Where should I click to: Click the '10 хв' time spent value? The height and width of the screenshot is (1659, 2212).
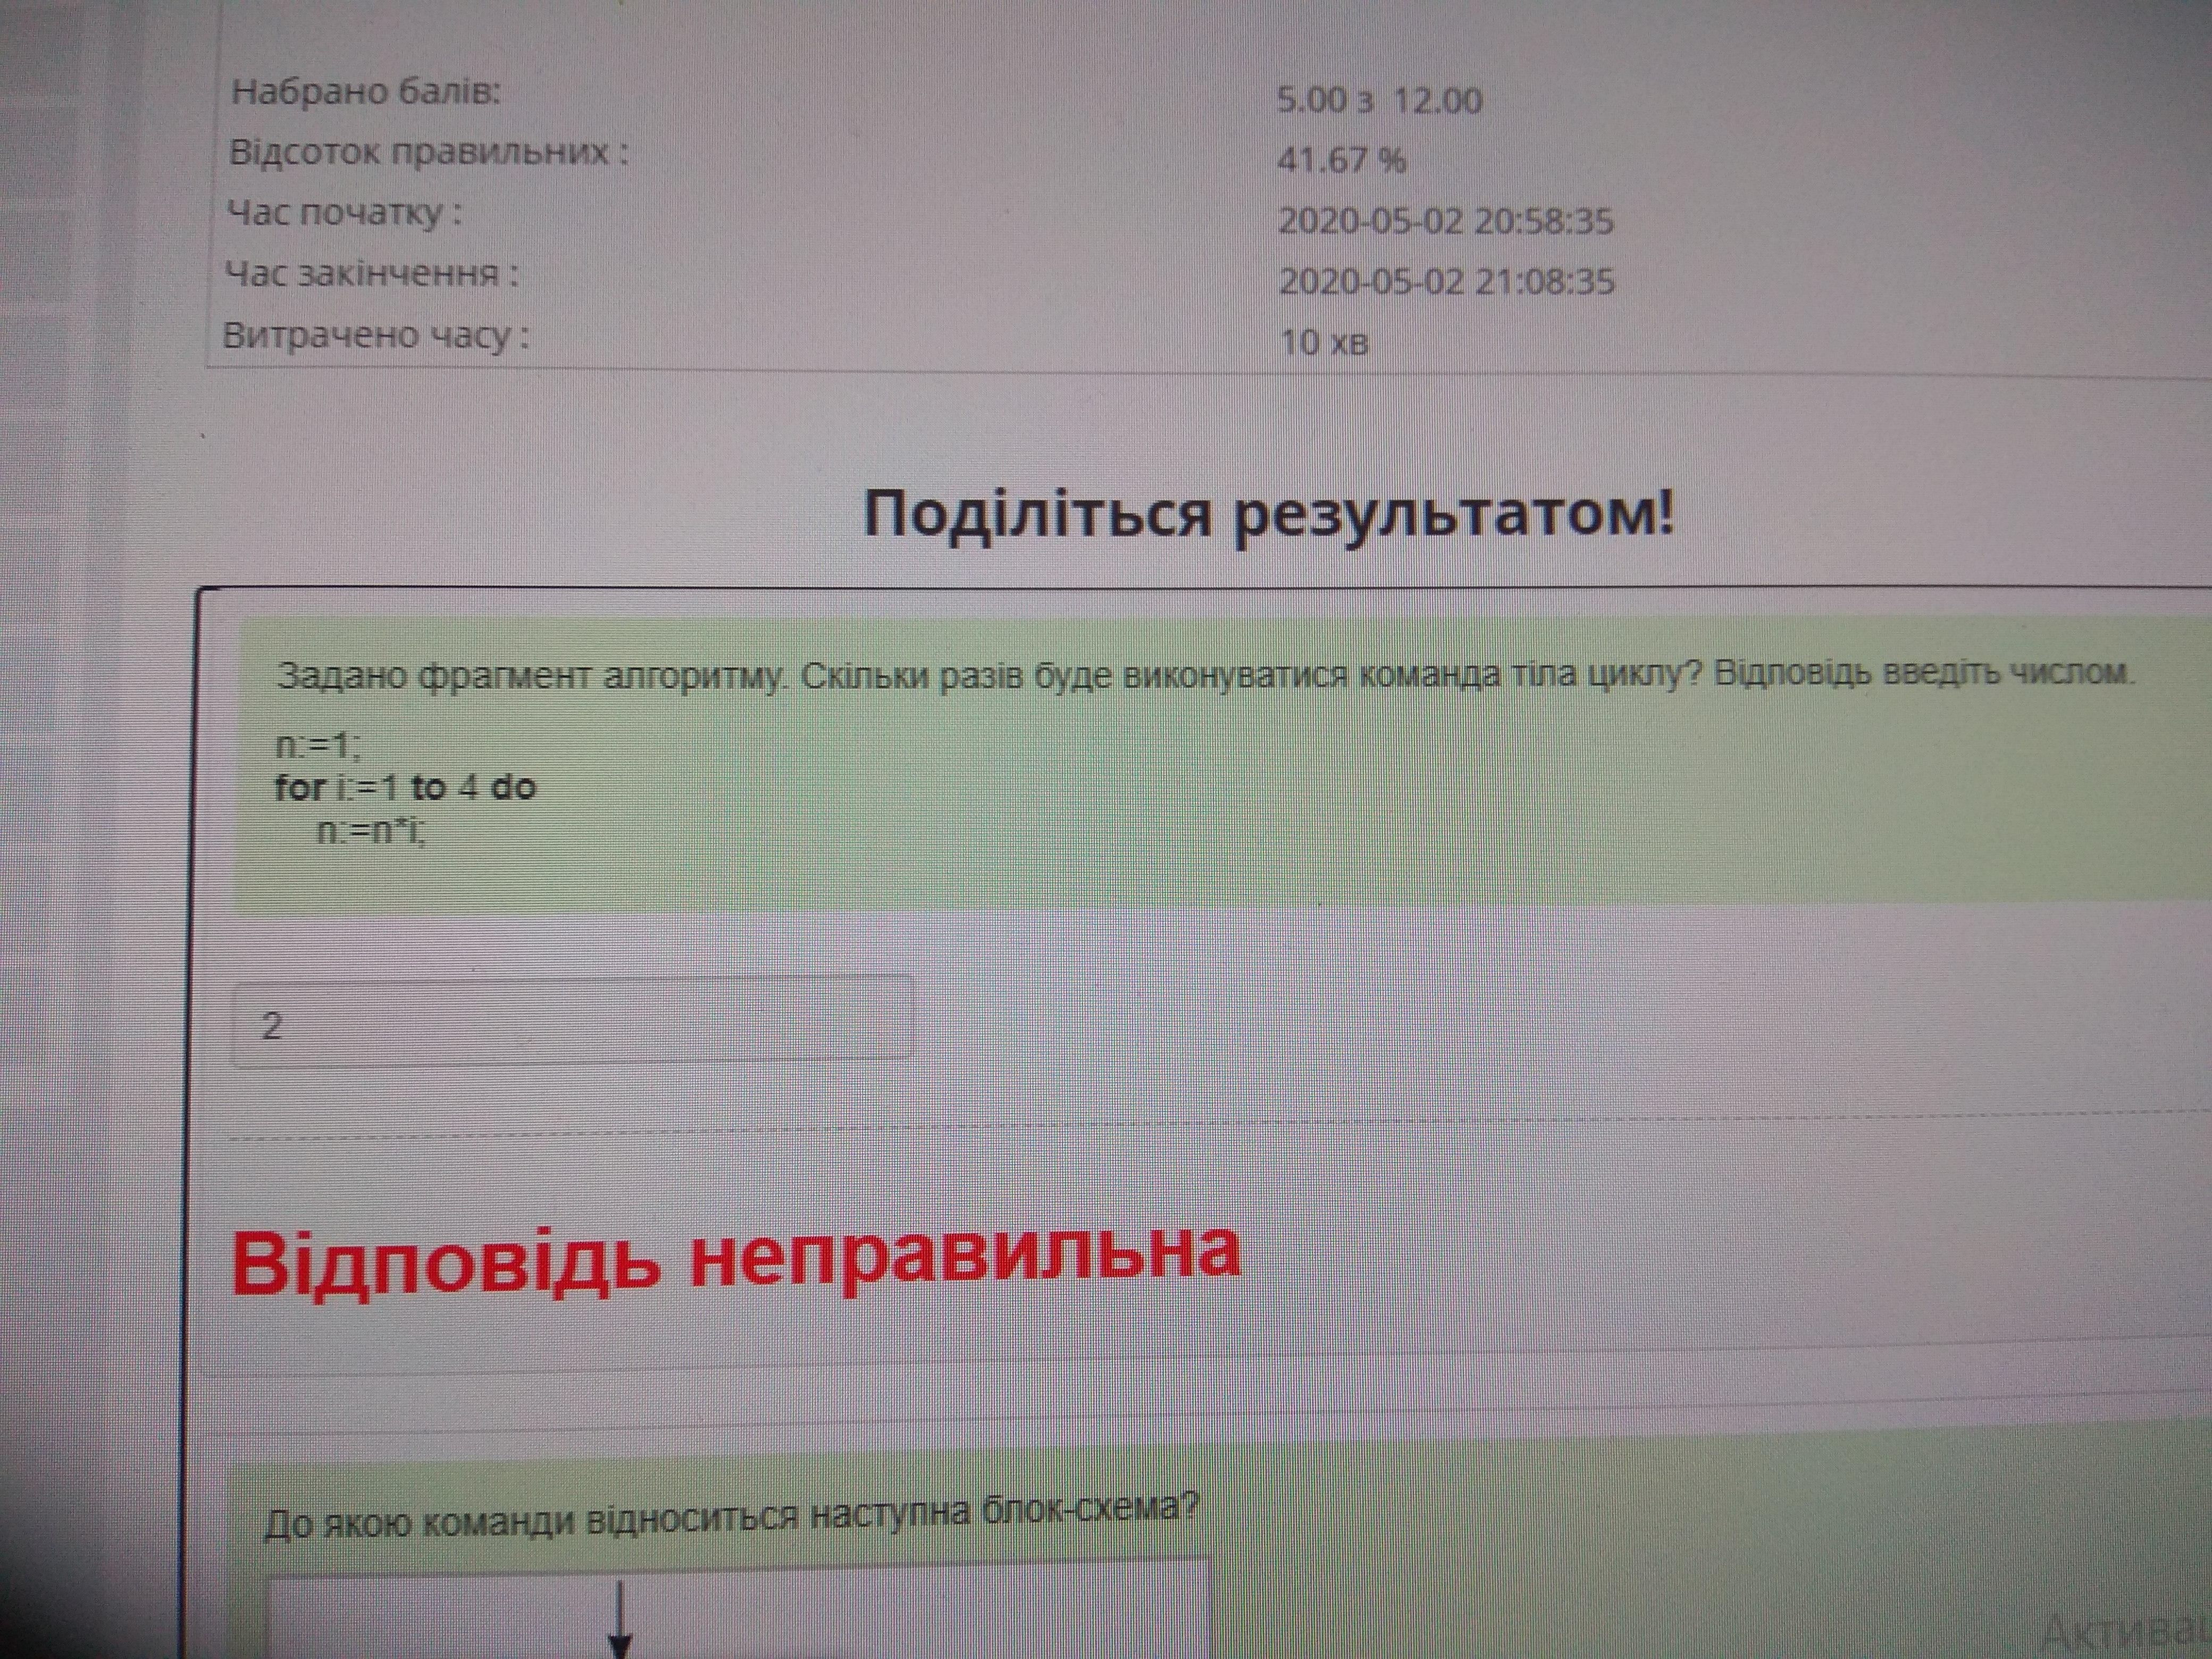(1324, 343)
